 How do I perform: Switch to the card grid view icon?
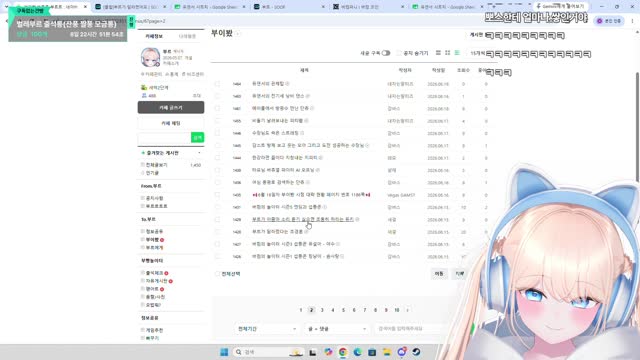[447, 53]
